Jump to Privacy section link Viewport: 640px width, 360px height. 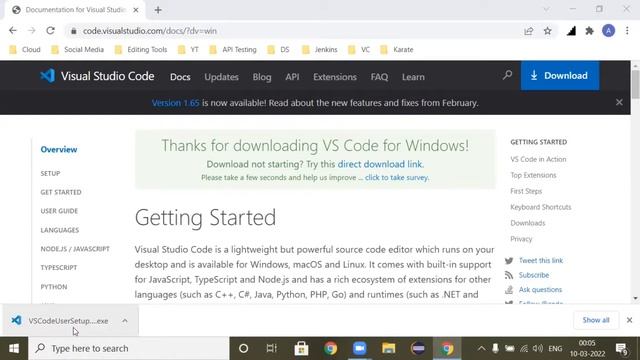click(x=521, y=239)
